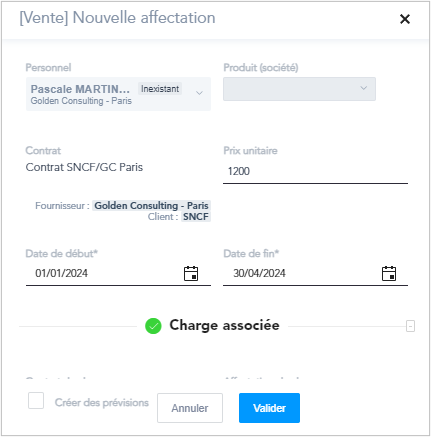
Task: Collapse the Charge associée section
Action: [x=410, y=326]
